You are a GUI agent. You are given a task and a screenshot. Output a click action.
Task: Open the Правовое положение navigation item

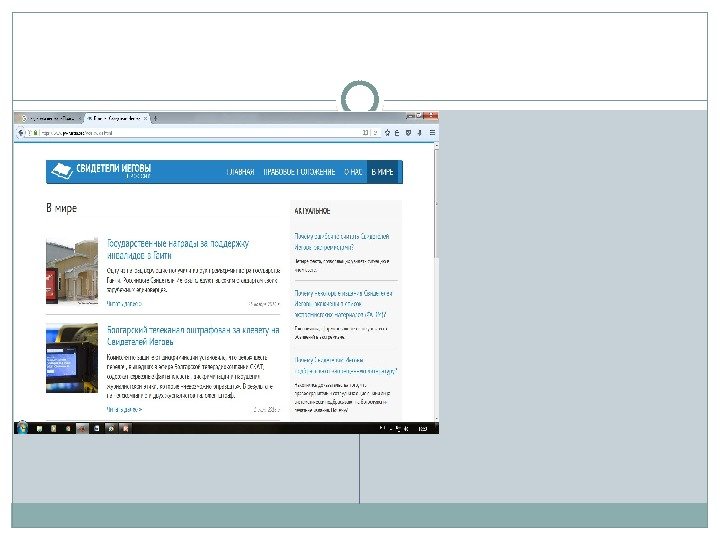click(x=299, y=172)
